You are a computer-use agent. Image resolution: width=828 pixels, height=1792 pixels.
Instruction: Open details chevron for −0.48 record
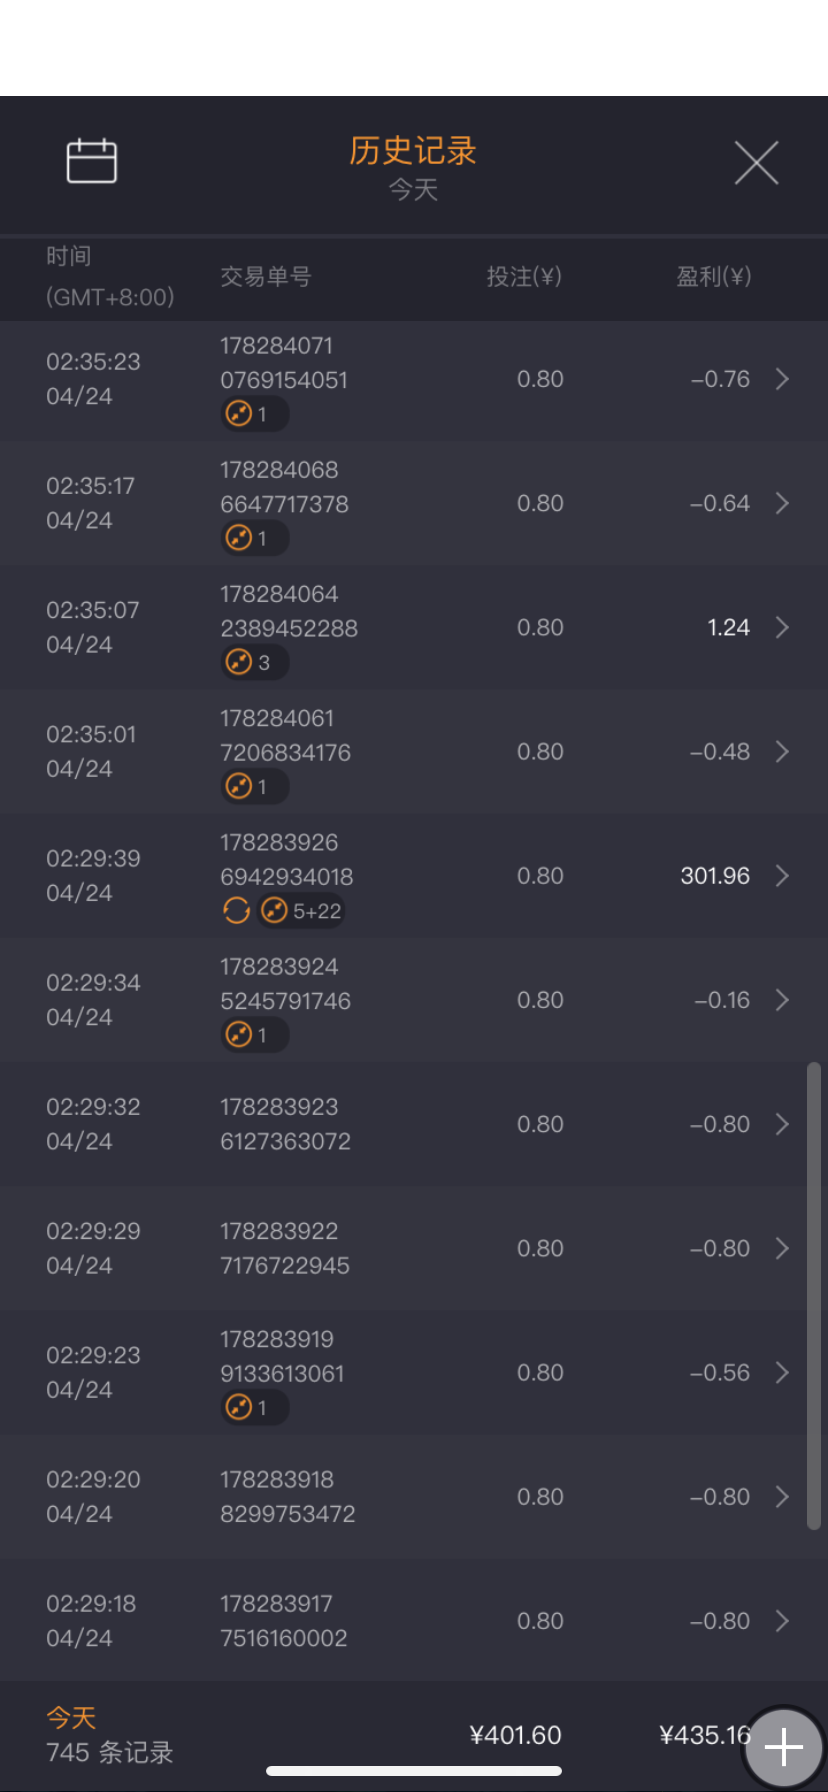coord(783,752)
